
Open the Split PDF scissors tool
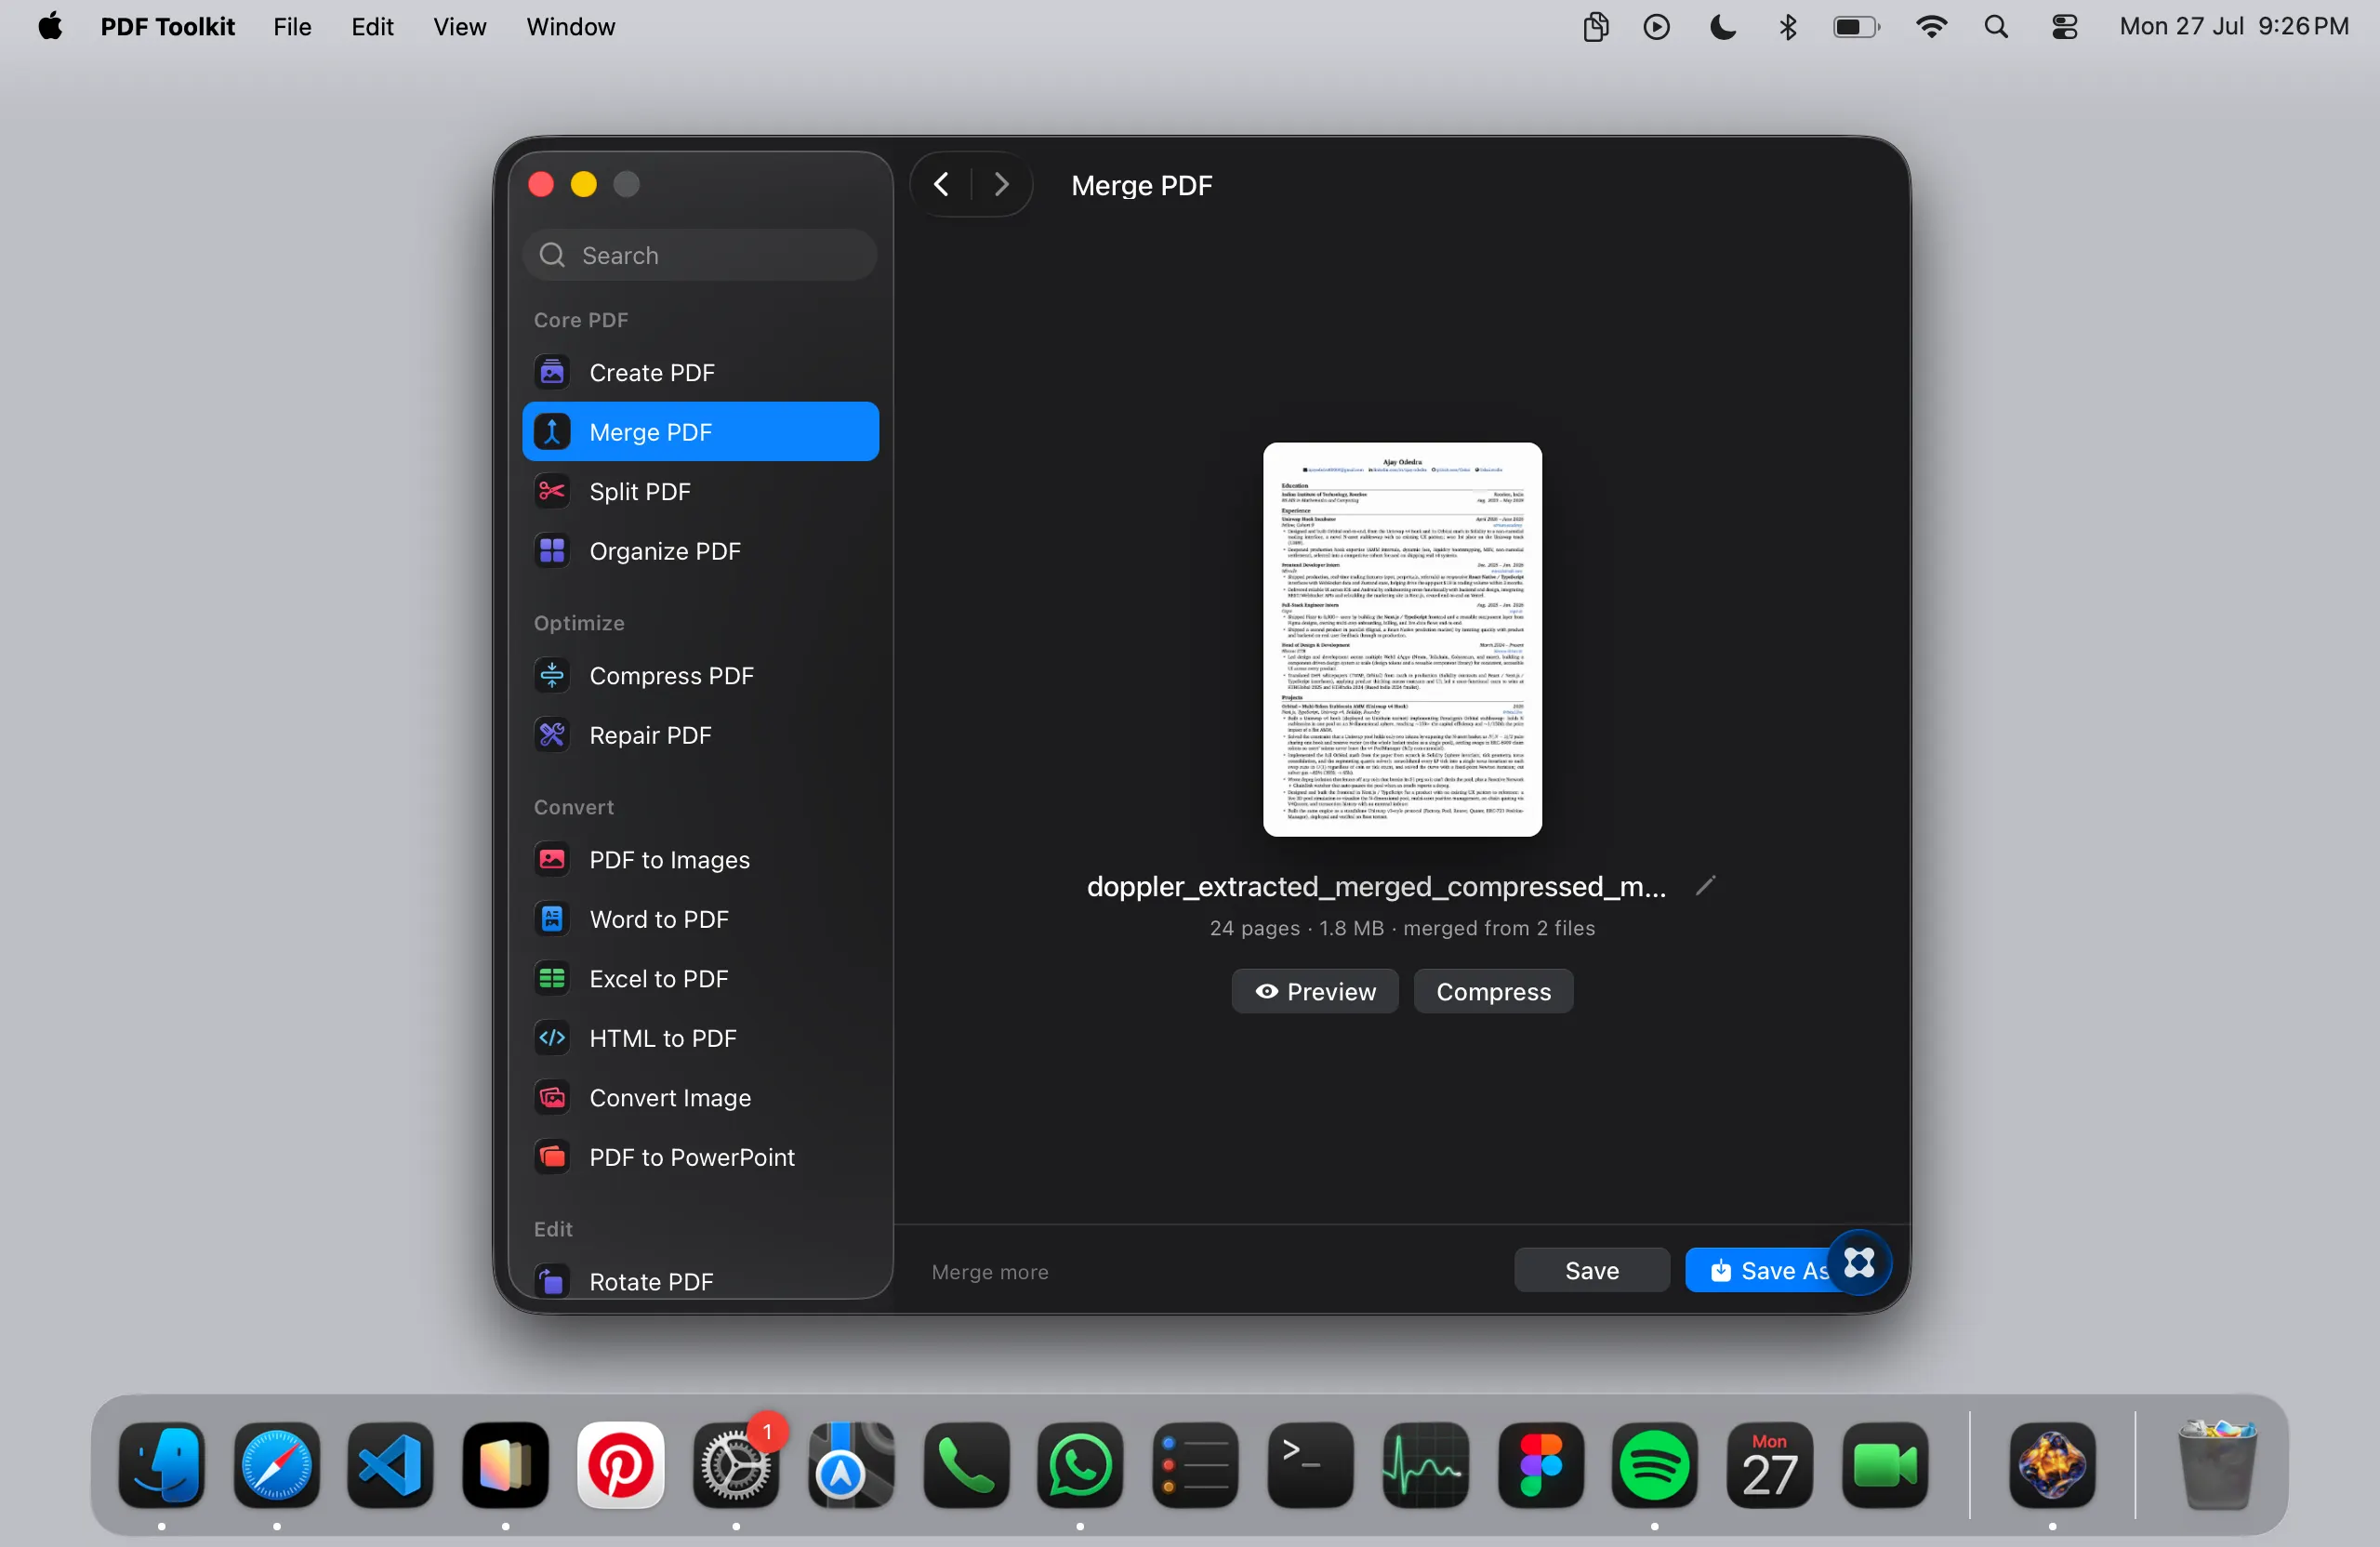[700, 491]
